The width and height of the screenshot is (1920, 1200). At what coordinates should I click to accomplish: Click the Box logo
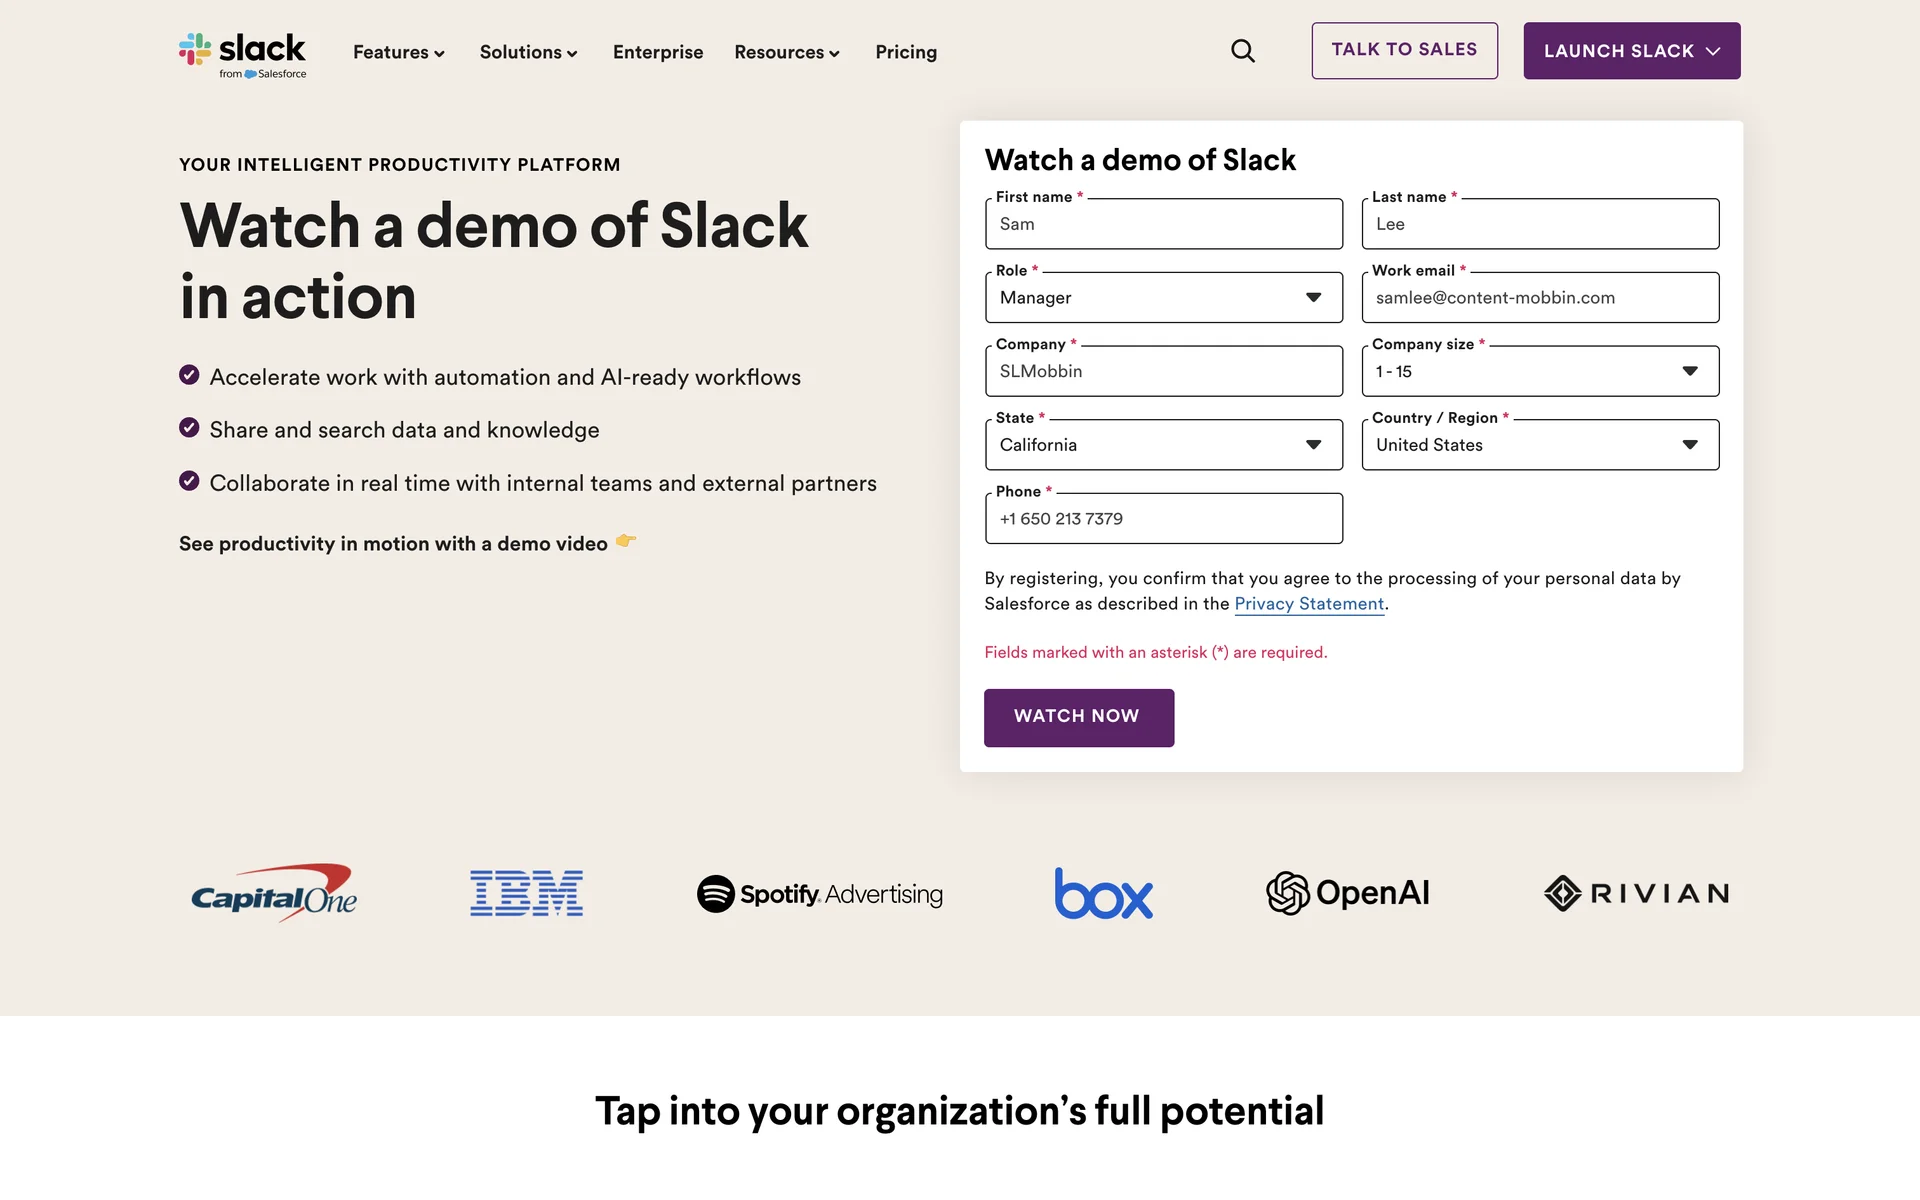point(1103,893)
